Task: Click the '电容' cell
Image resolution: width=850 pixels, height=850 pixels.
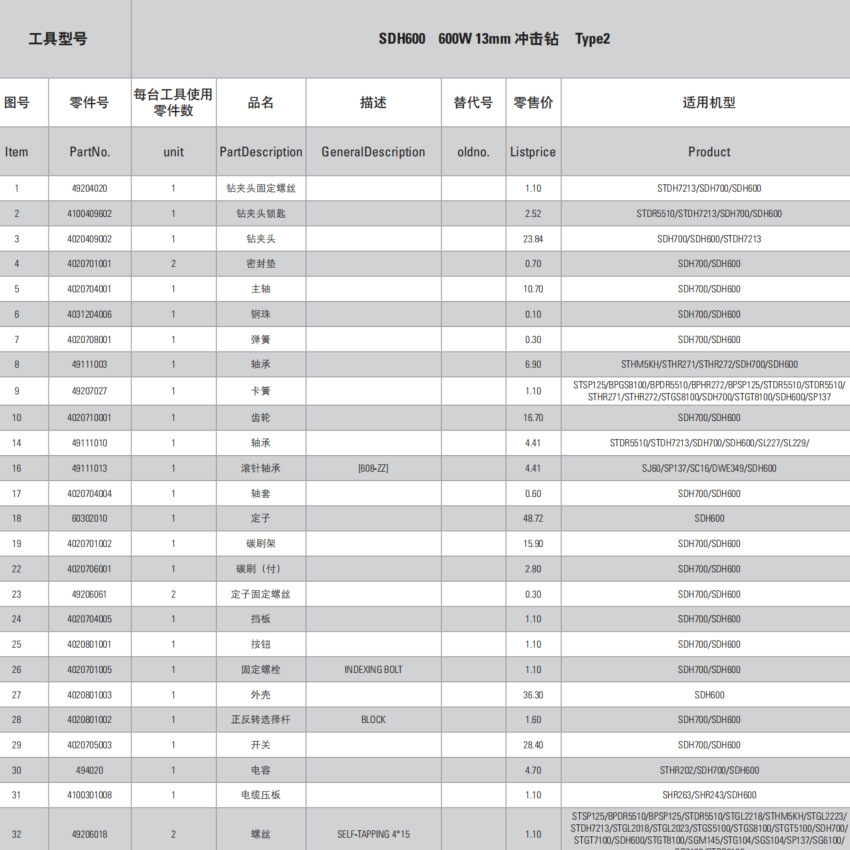Action: coord(261,770)
